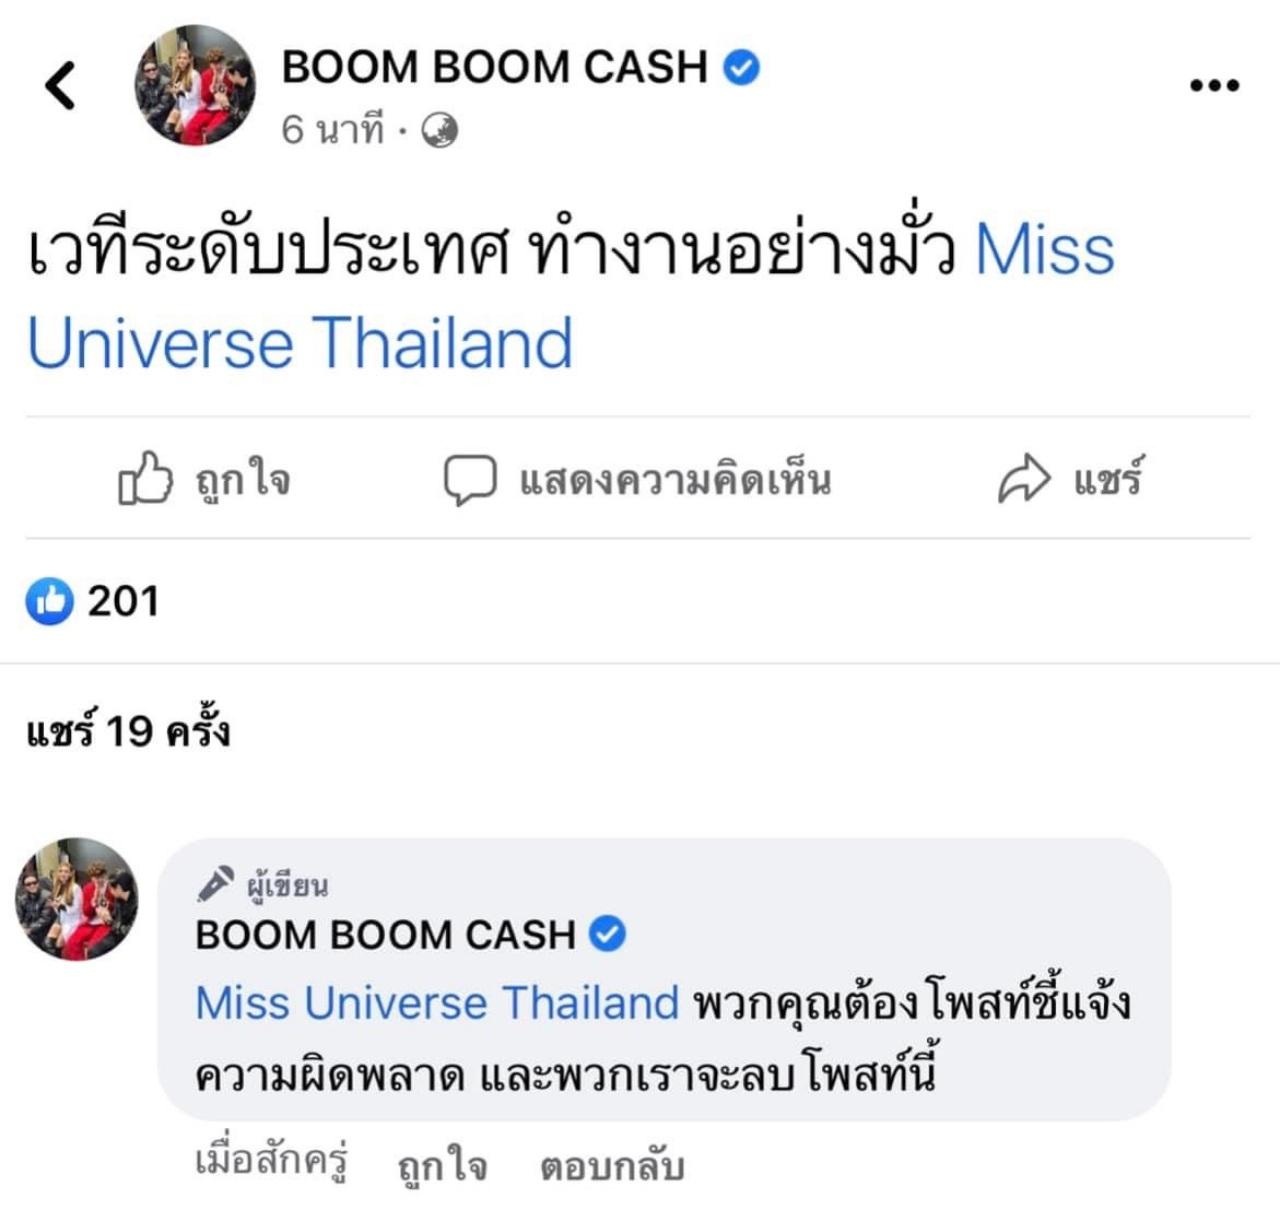Open BOOM BOOM CASH name in the comment
1280x1221 pixels.
(x=385, y=934)
